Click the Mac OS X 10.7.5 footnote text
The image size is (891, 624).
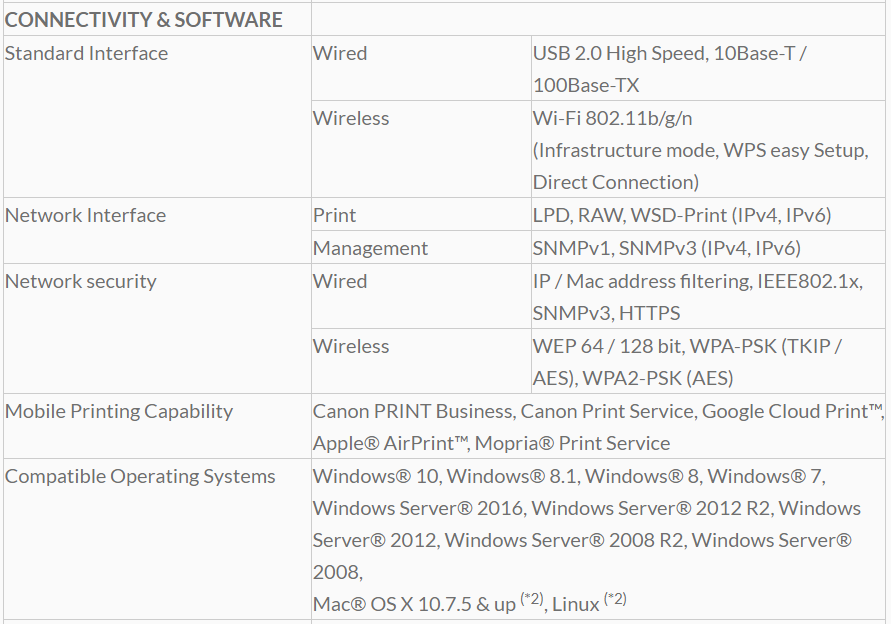[x=414, y=603]
